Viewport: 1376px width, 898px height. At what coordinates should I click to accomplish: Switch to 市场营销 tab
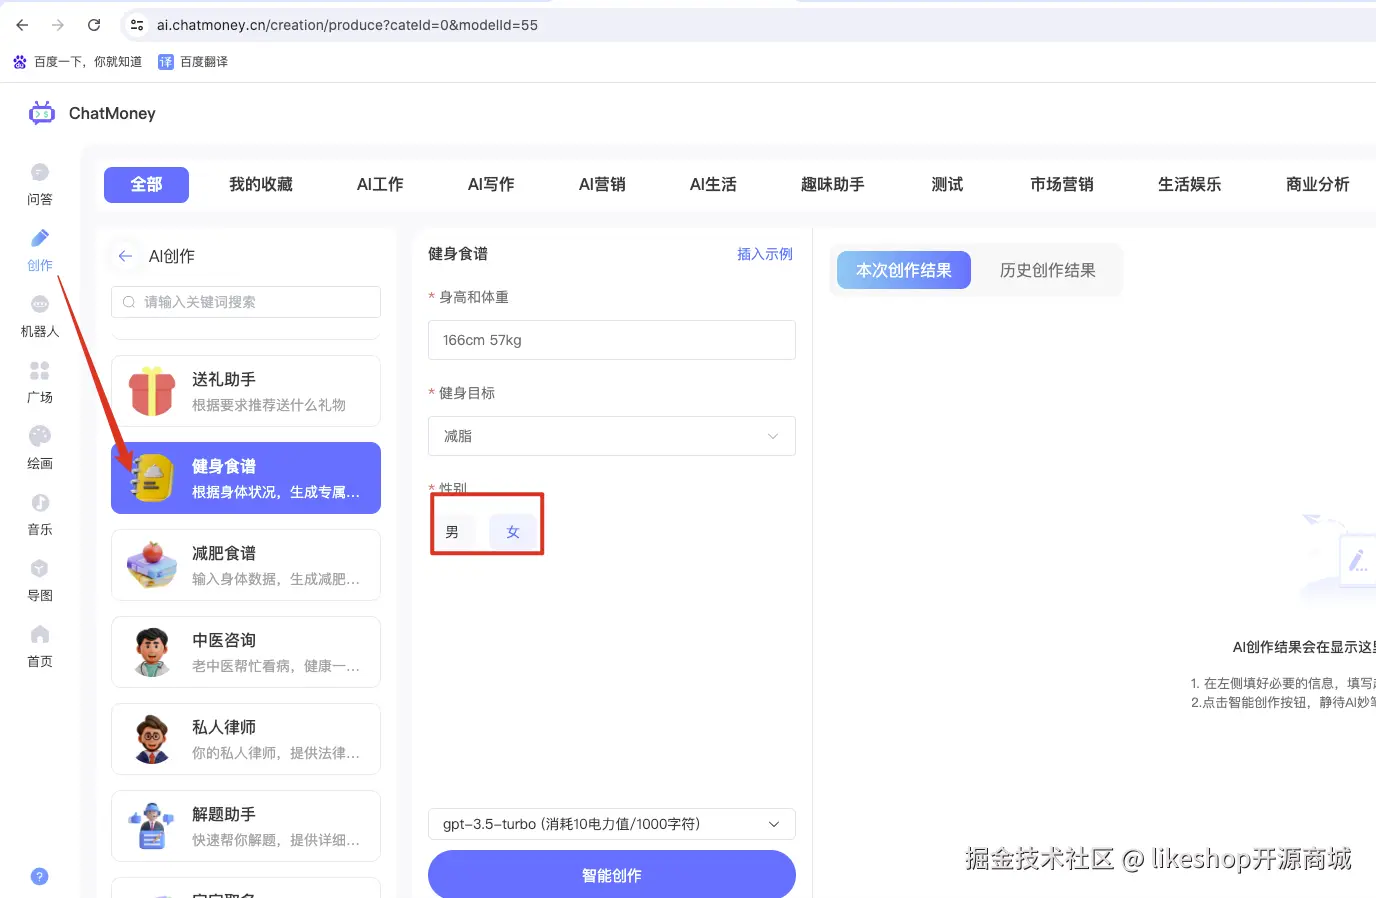click(x=1062, y=184)
